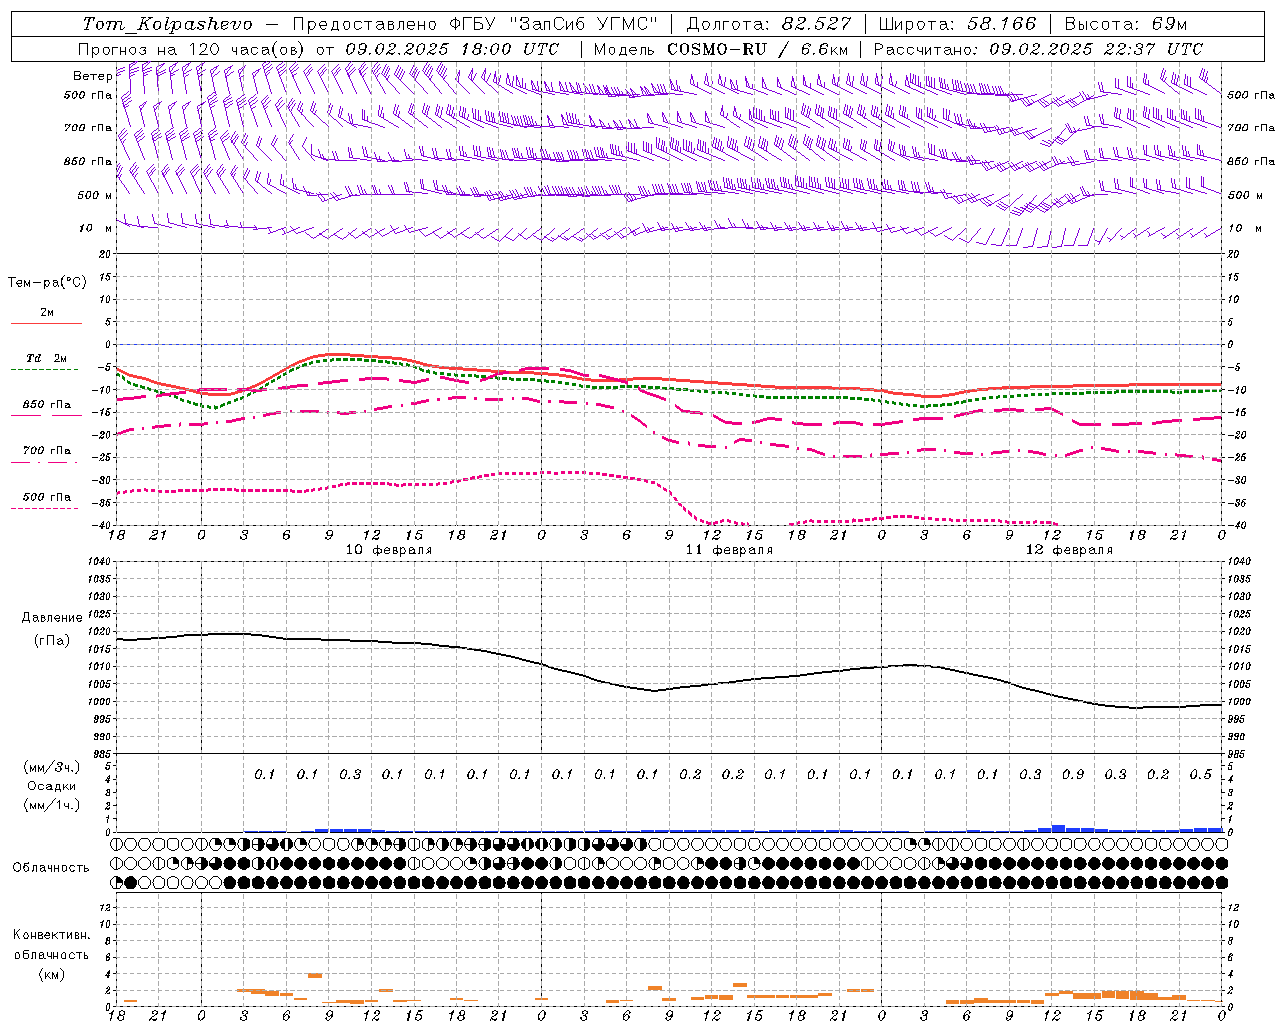This screenshot has width=1280, height=1024.
Task: Click the "Осадки" precipitation label
Action: tap(52, 786)
